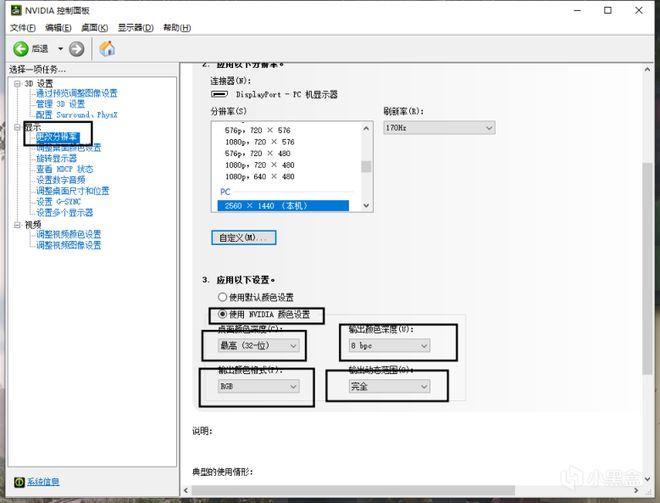
Task: Open the 文件(F) menu
Action: tap(23, 27)
